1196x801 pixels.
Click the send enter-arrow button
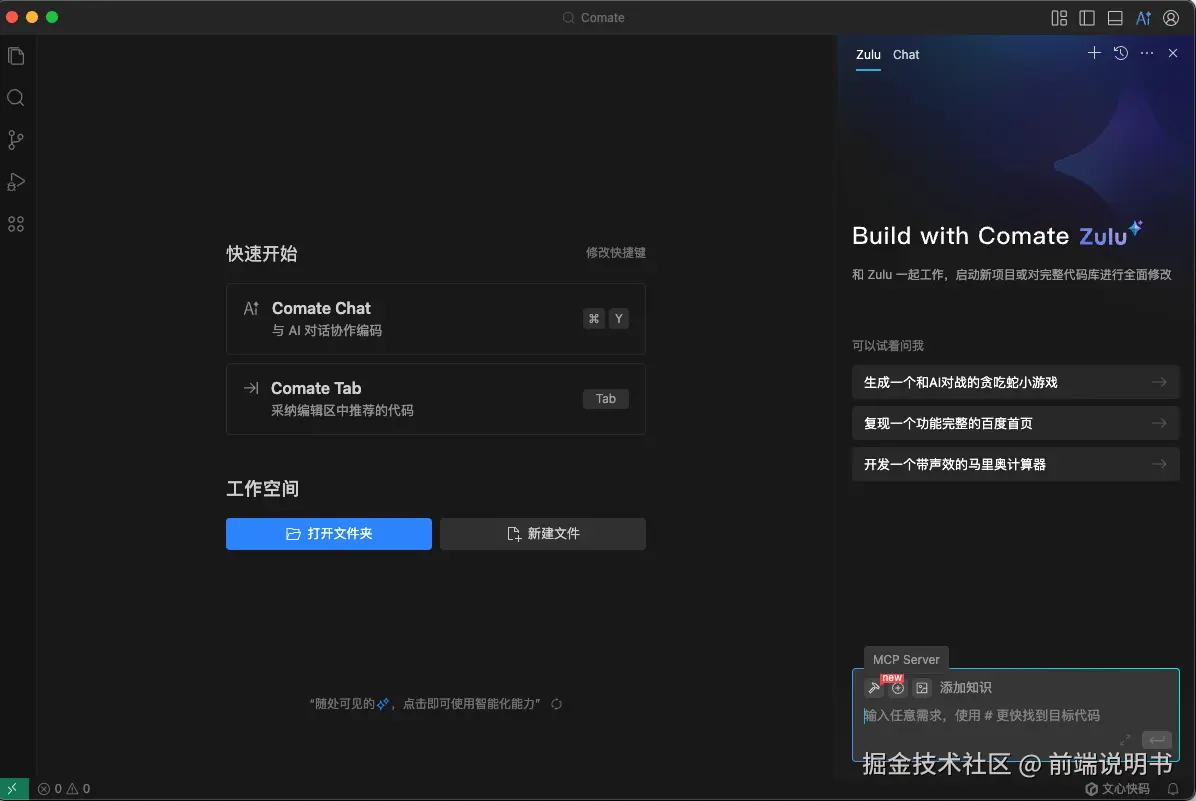1157,740
